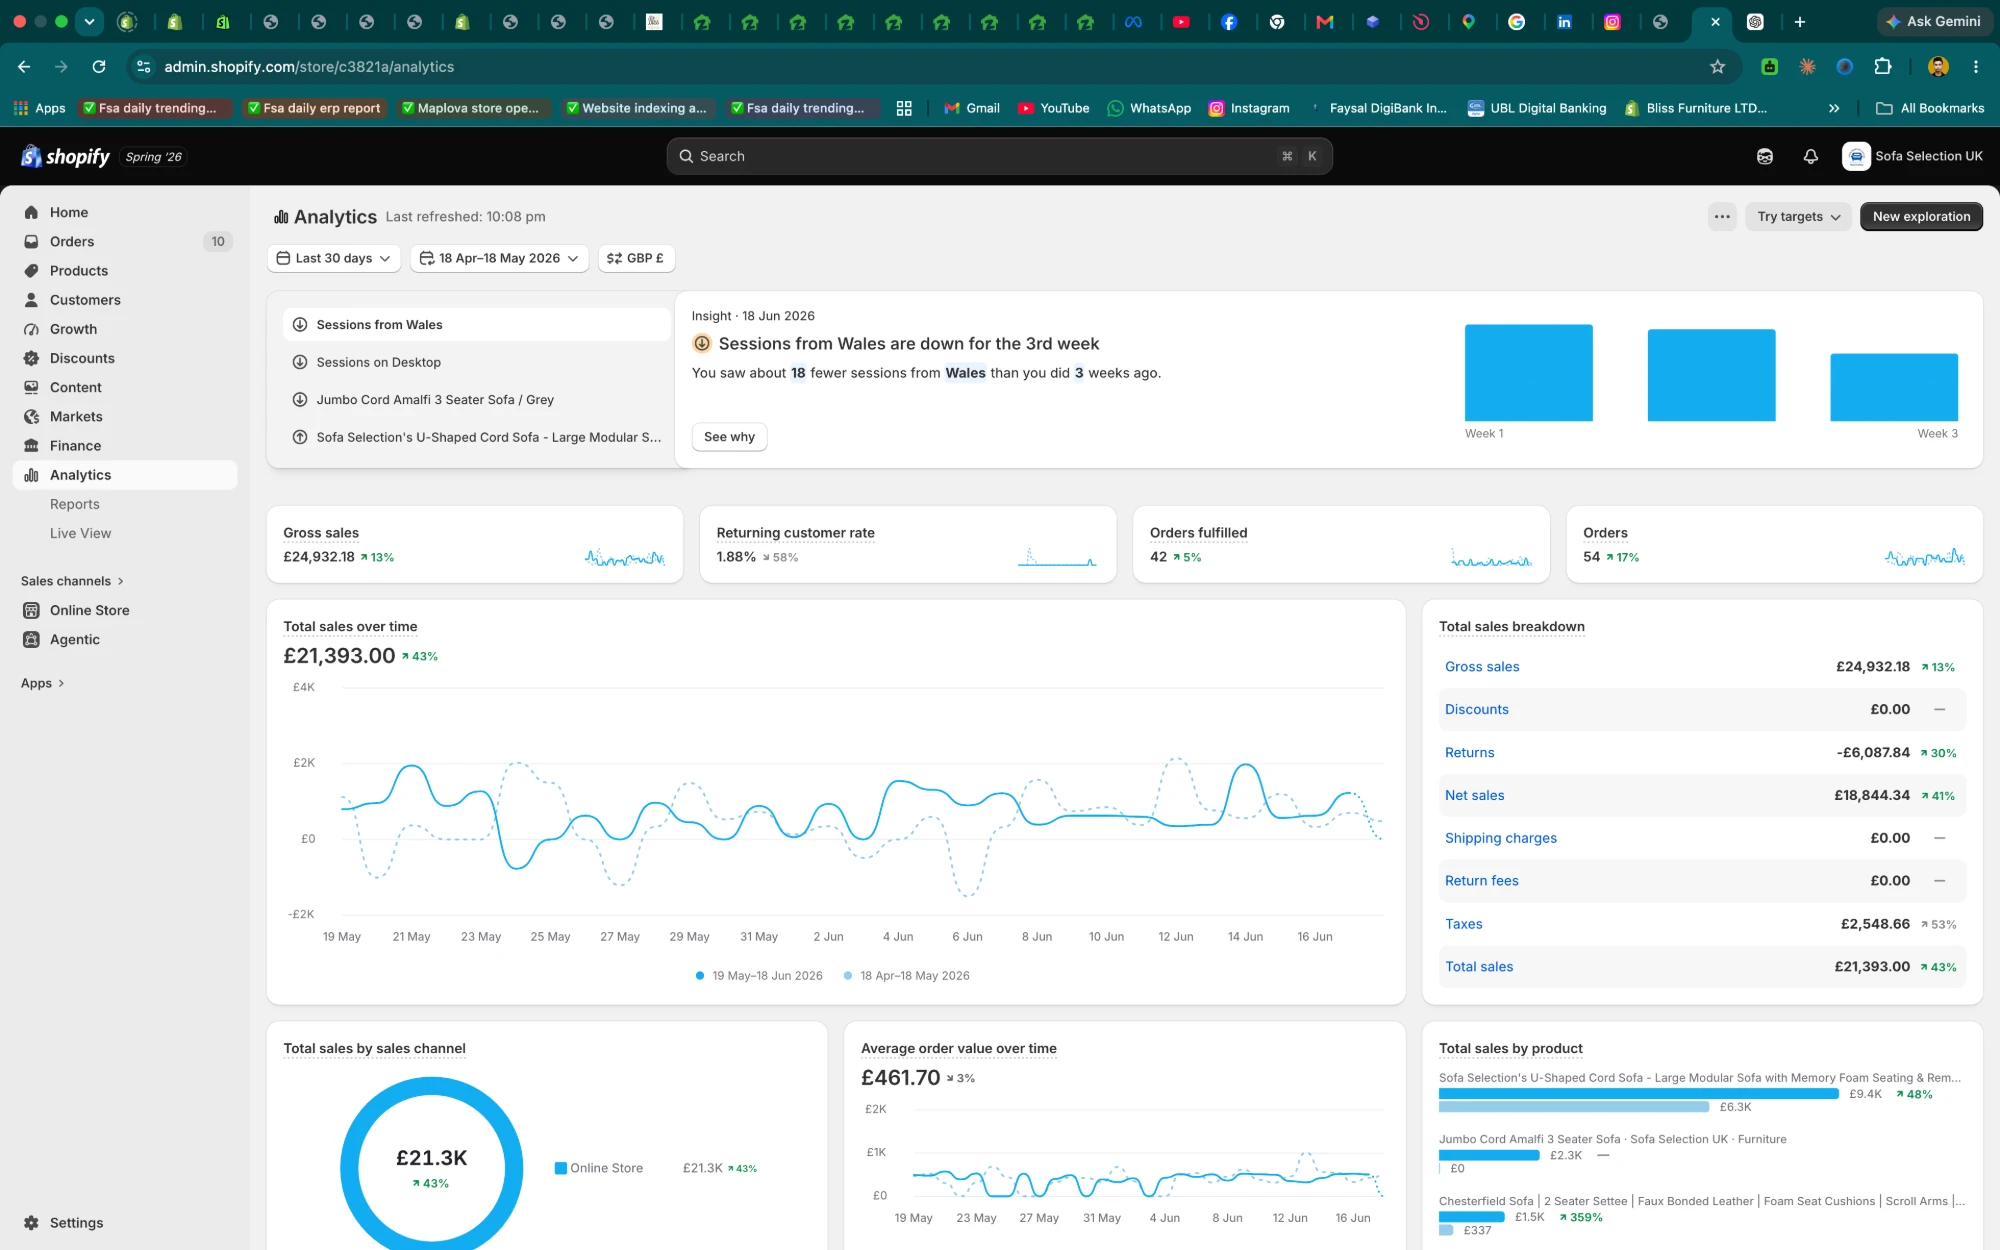
Task: Click the browser back arrow
Action: (24, 66)
